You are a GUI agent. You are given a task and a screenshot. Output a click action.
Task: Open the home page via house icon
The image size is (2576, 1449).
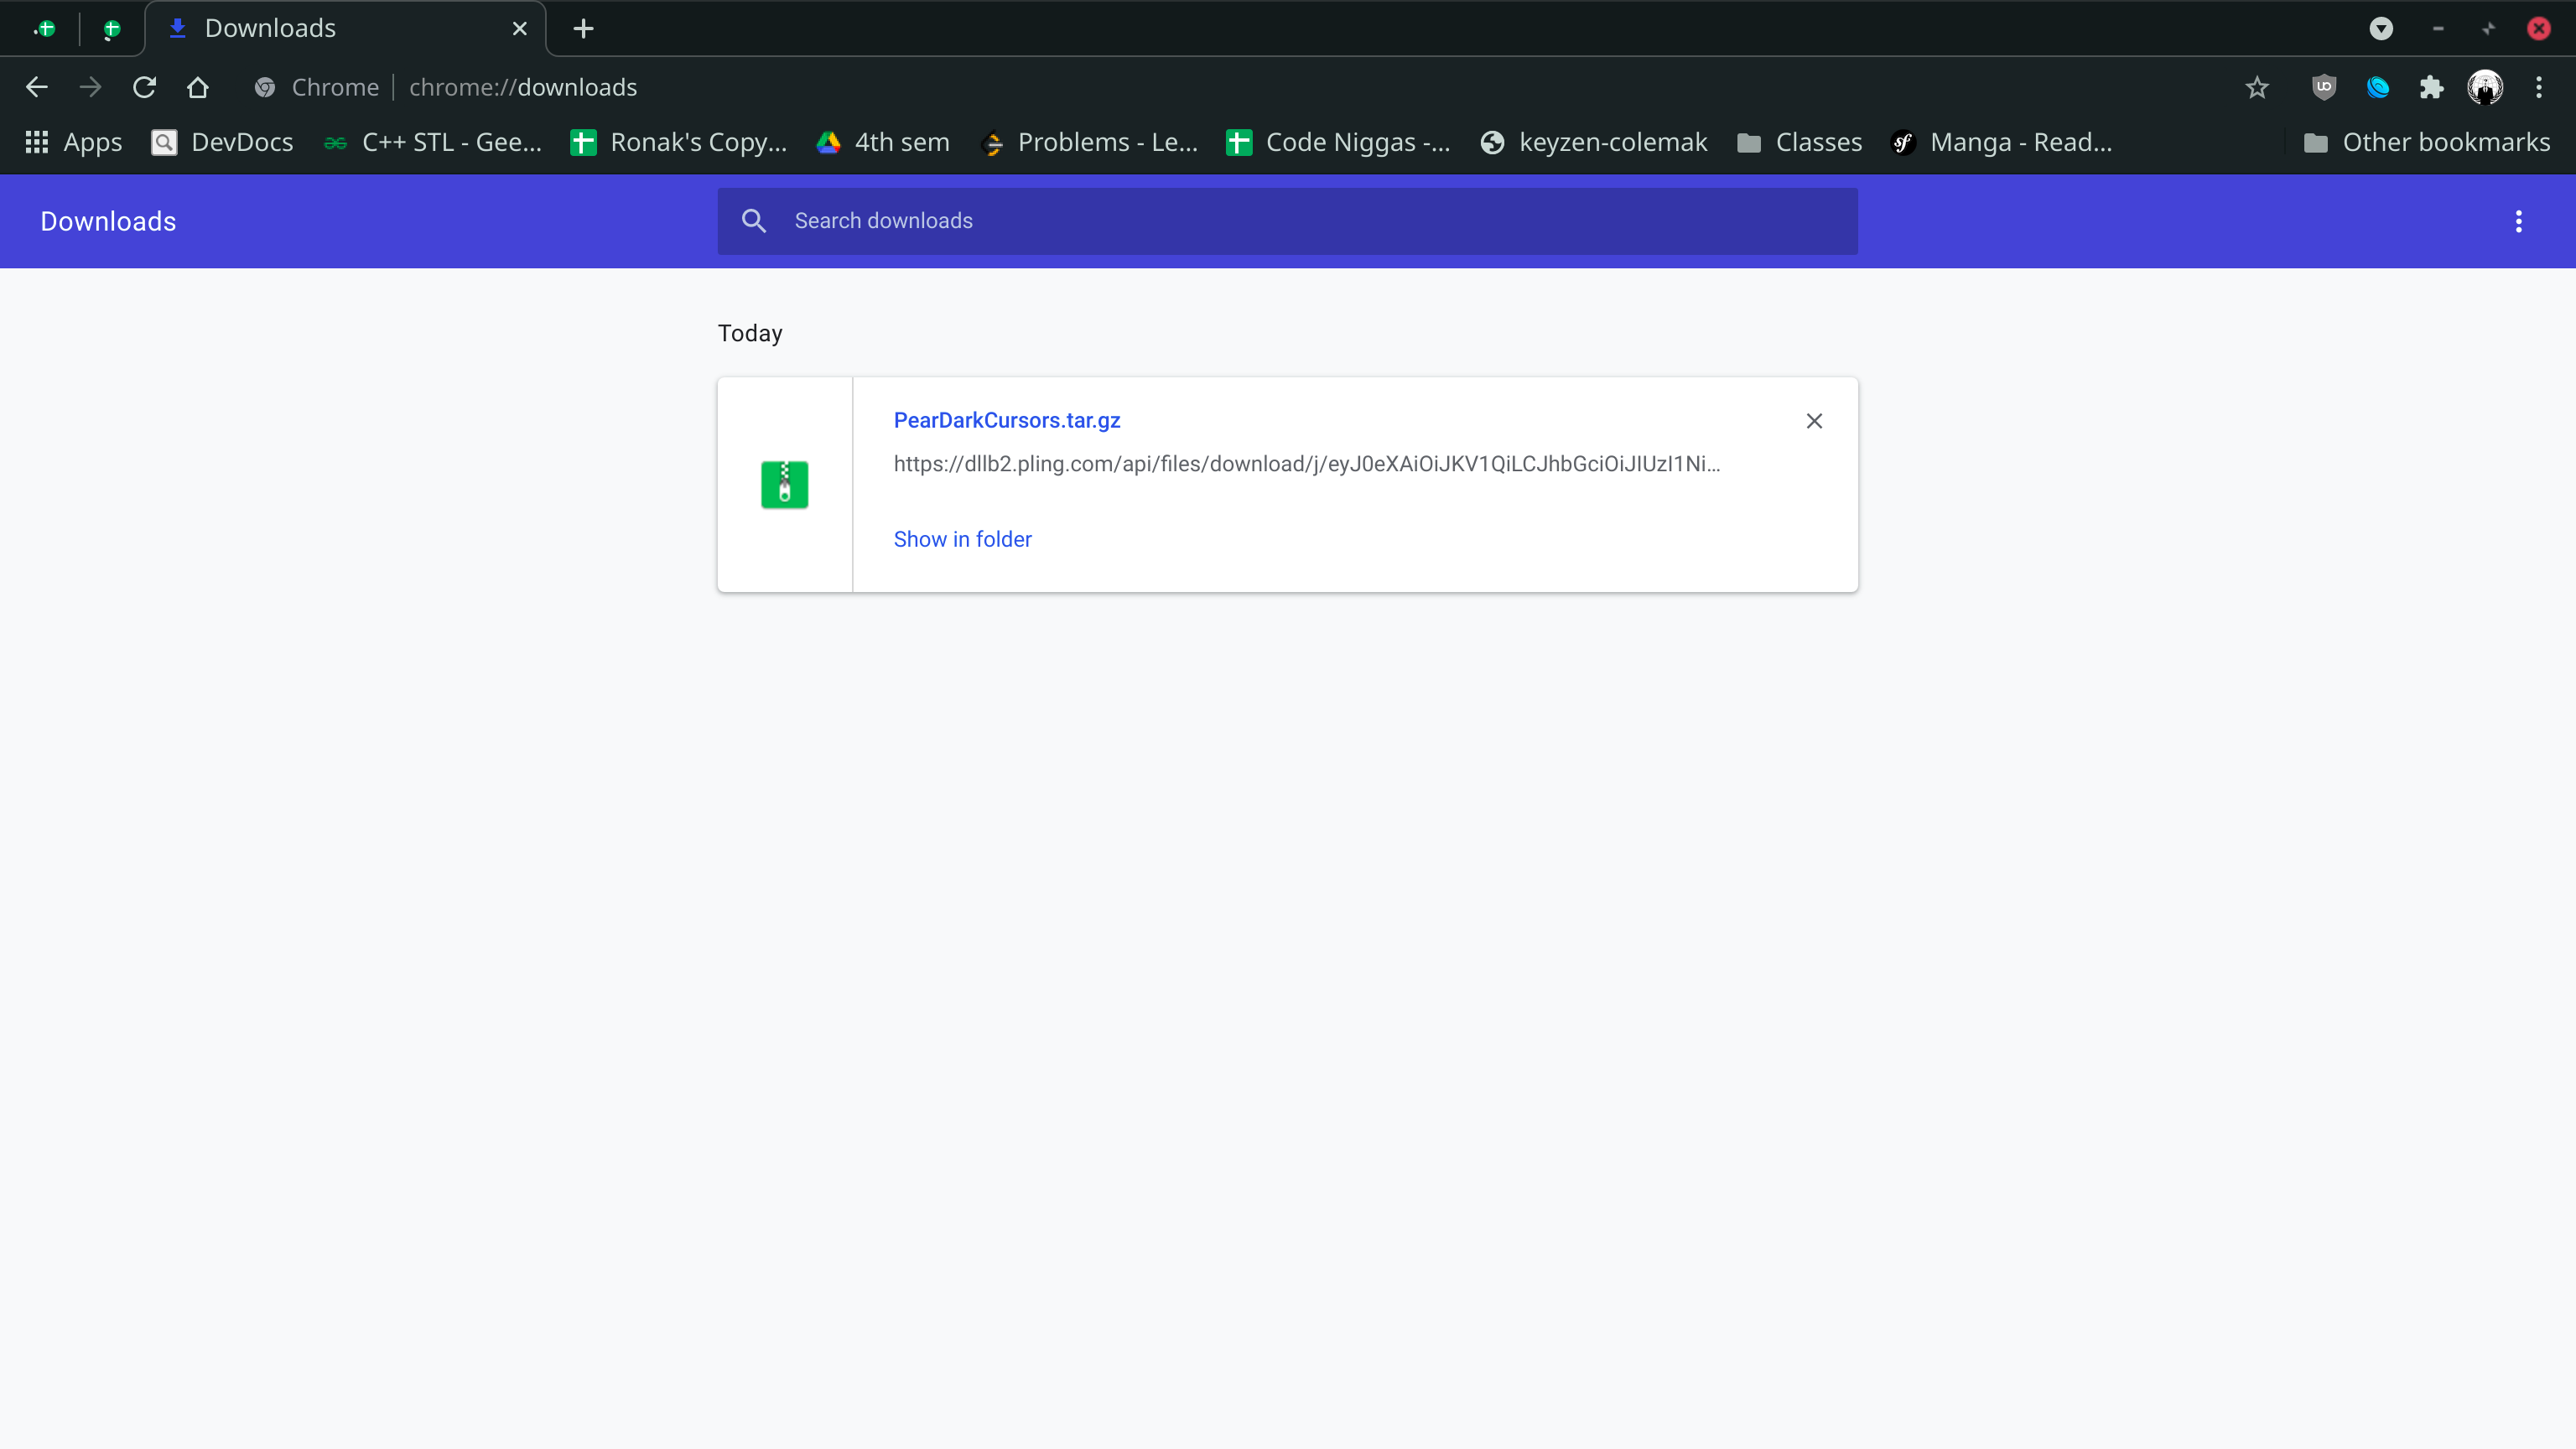pyautogui.click(x=198, y=87)
